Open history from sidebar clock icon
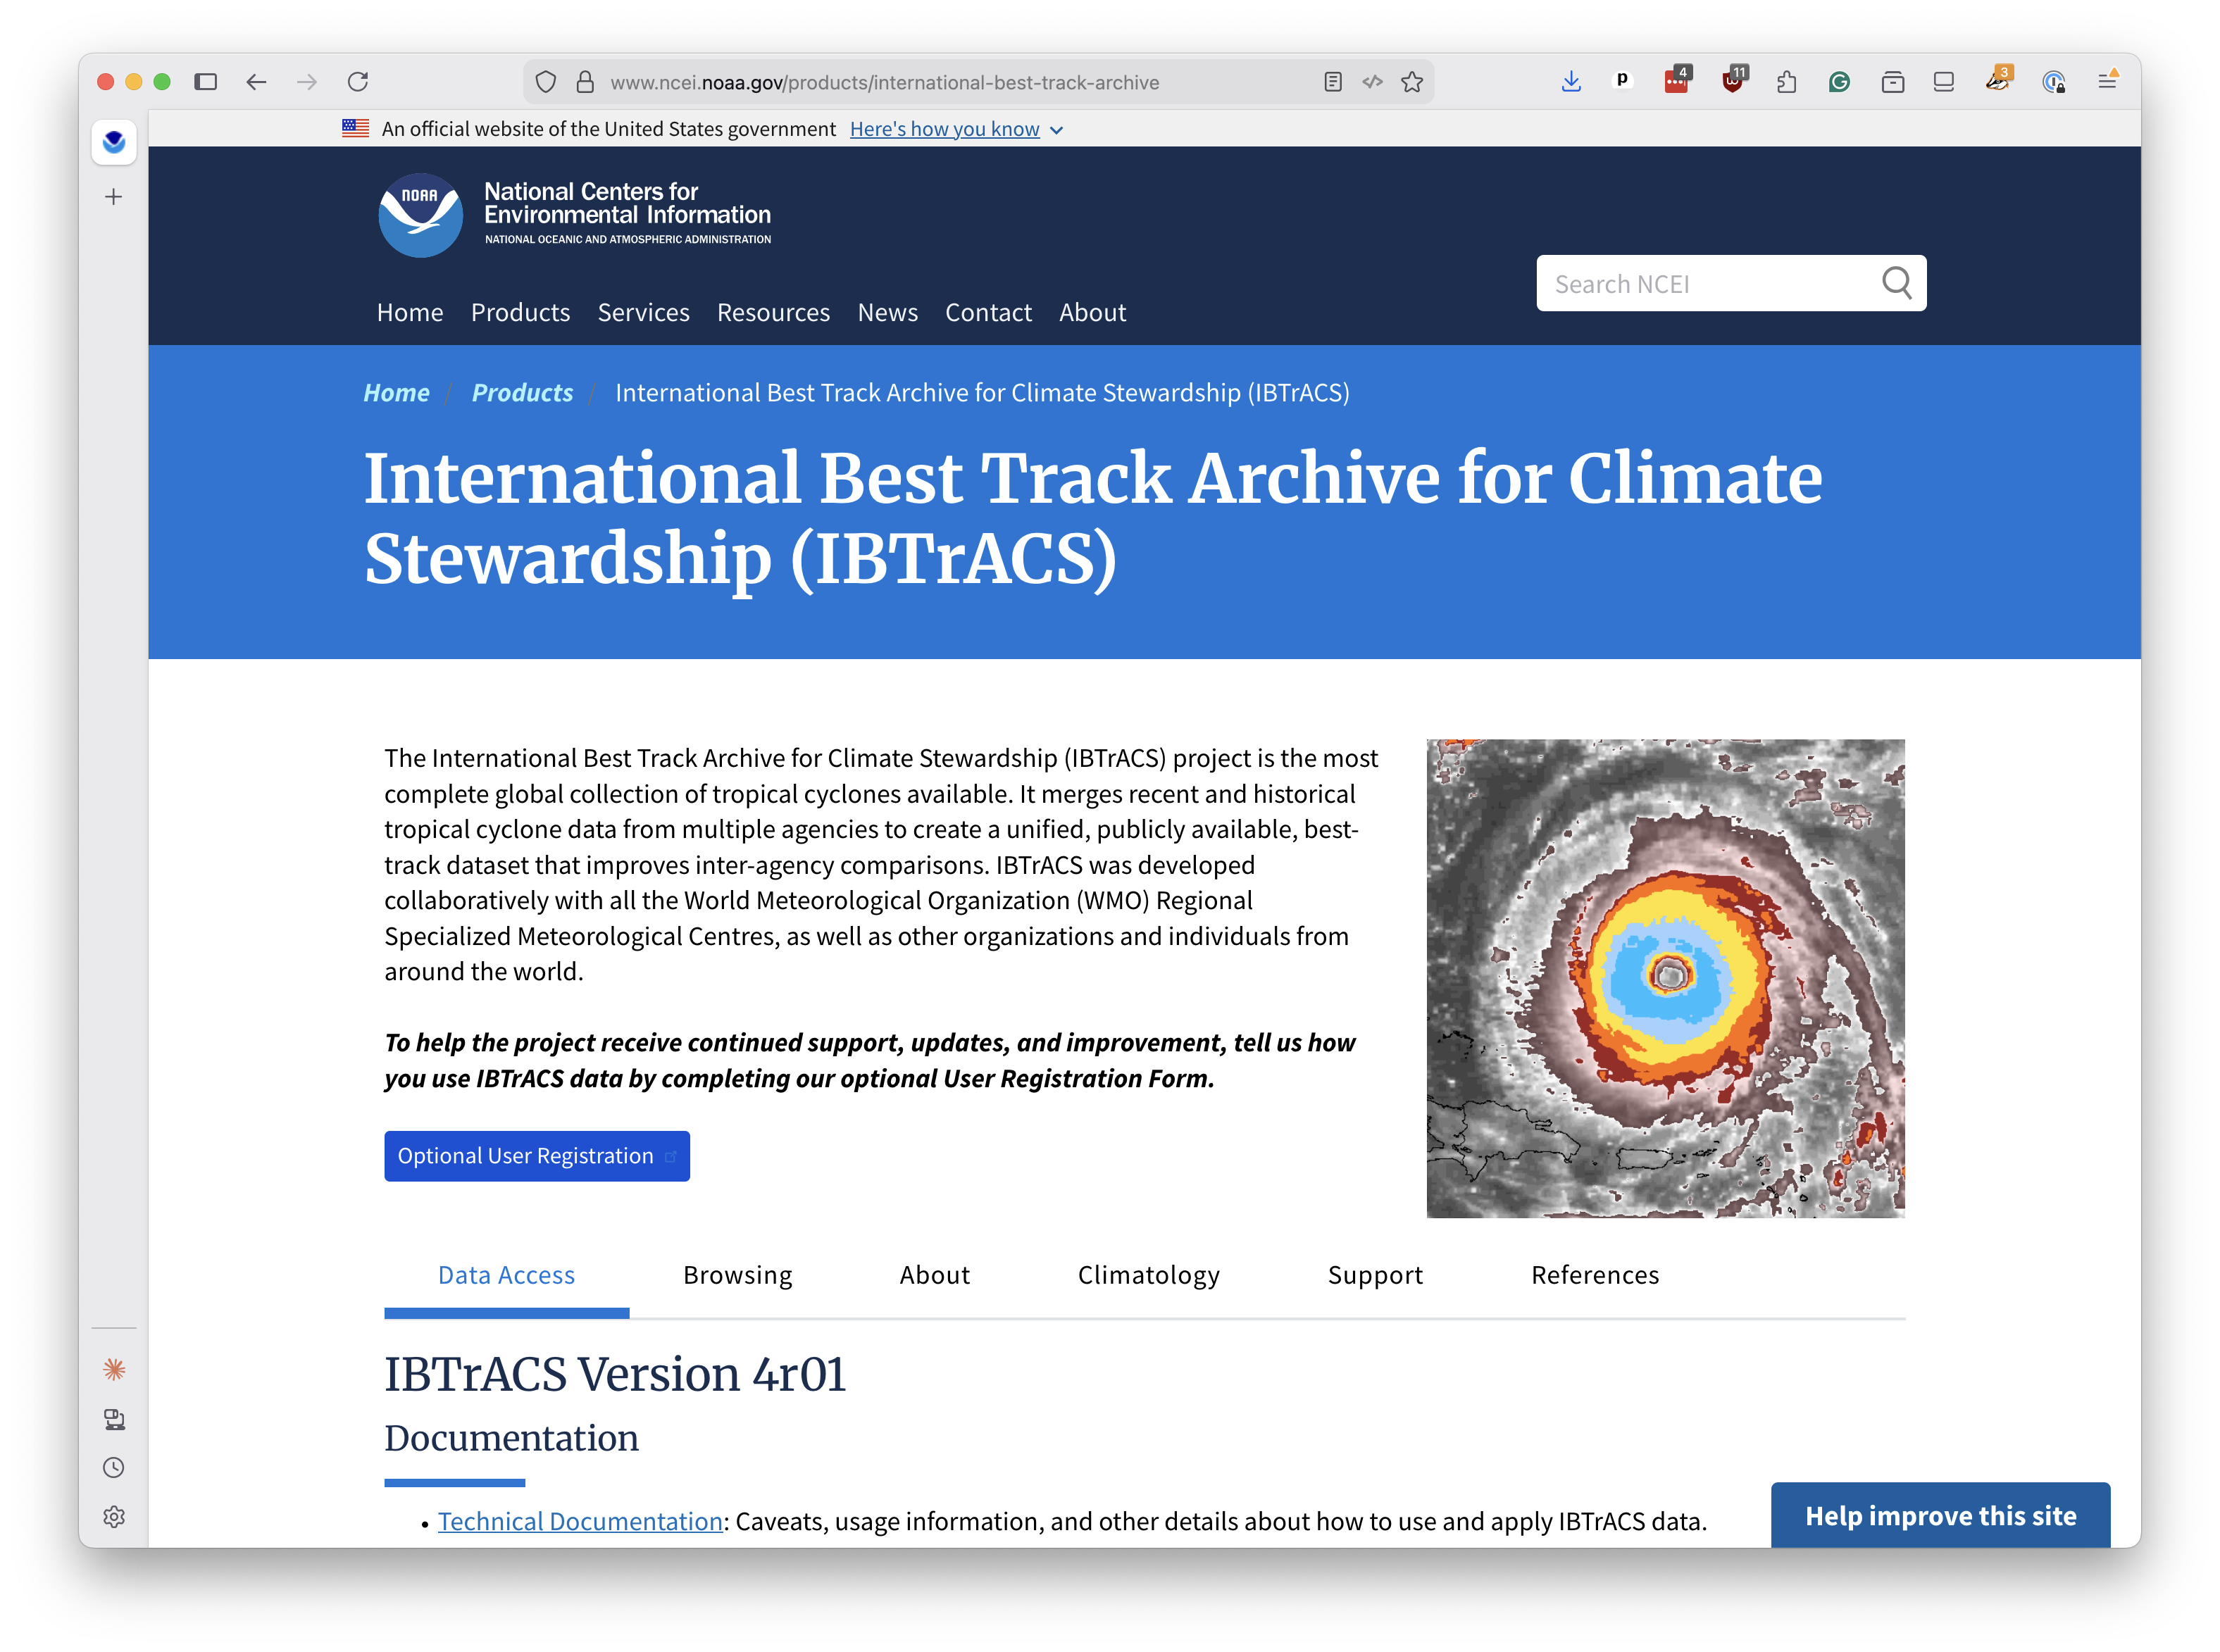 click(x=114, y=1467)
